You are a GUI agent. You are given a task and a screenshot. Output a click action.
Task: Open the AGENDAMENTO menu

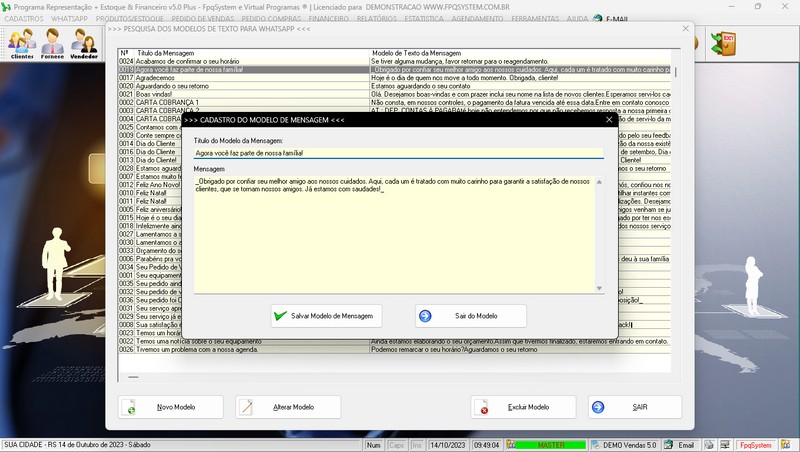click(477, 18)
